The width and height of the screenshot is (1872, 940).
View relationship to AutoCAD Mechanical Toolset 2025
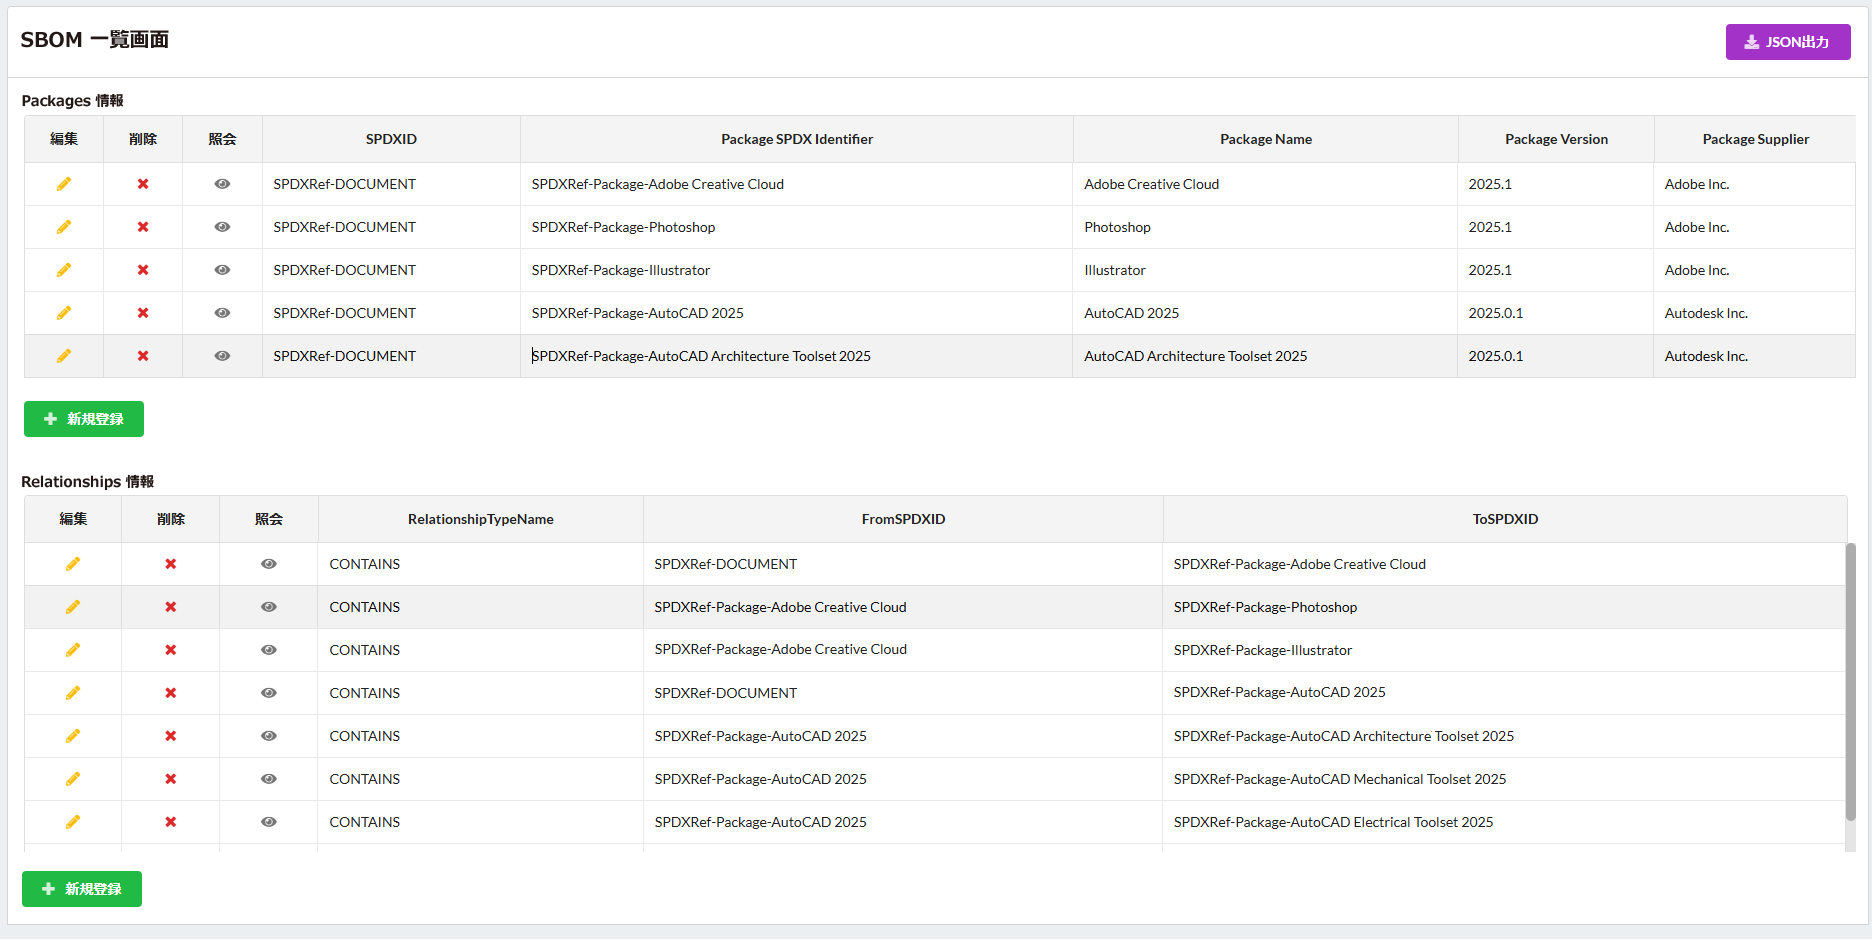269,779
